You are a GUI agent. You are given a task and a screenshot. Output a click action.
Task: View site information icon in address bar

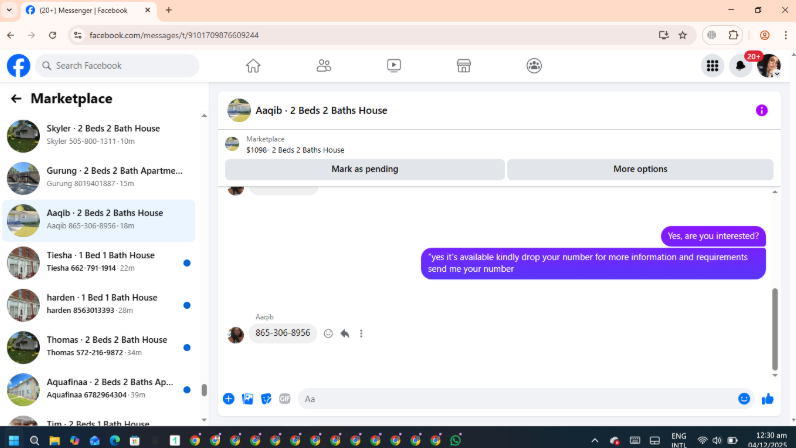tap(78, 35)
